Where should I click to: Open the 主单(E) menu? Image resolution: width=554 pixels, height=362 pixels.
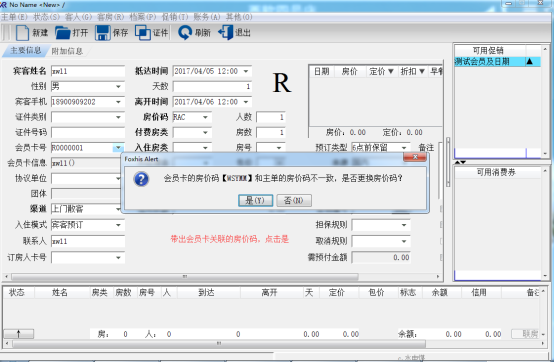[x=14, y=17]
